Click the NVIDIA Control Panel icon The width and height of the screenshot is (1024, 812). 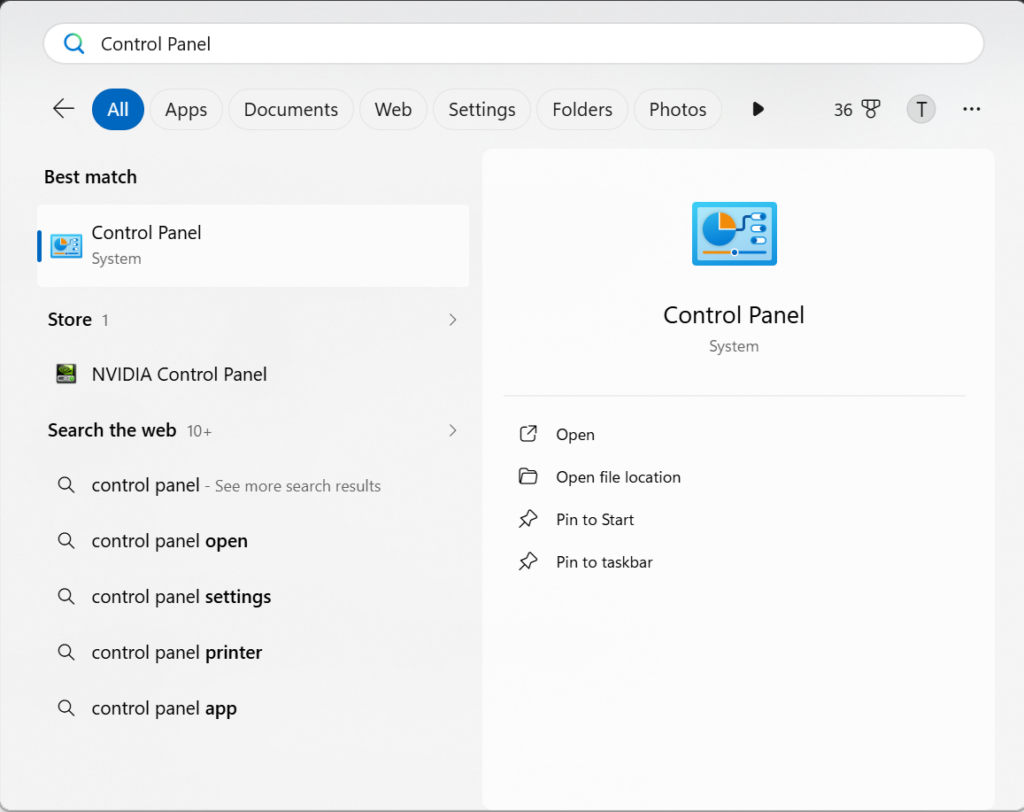[x=66, y=374]
